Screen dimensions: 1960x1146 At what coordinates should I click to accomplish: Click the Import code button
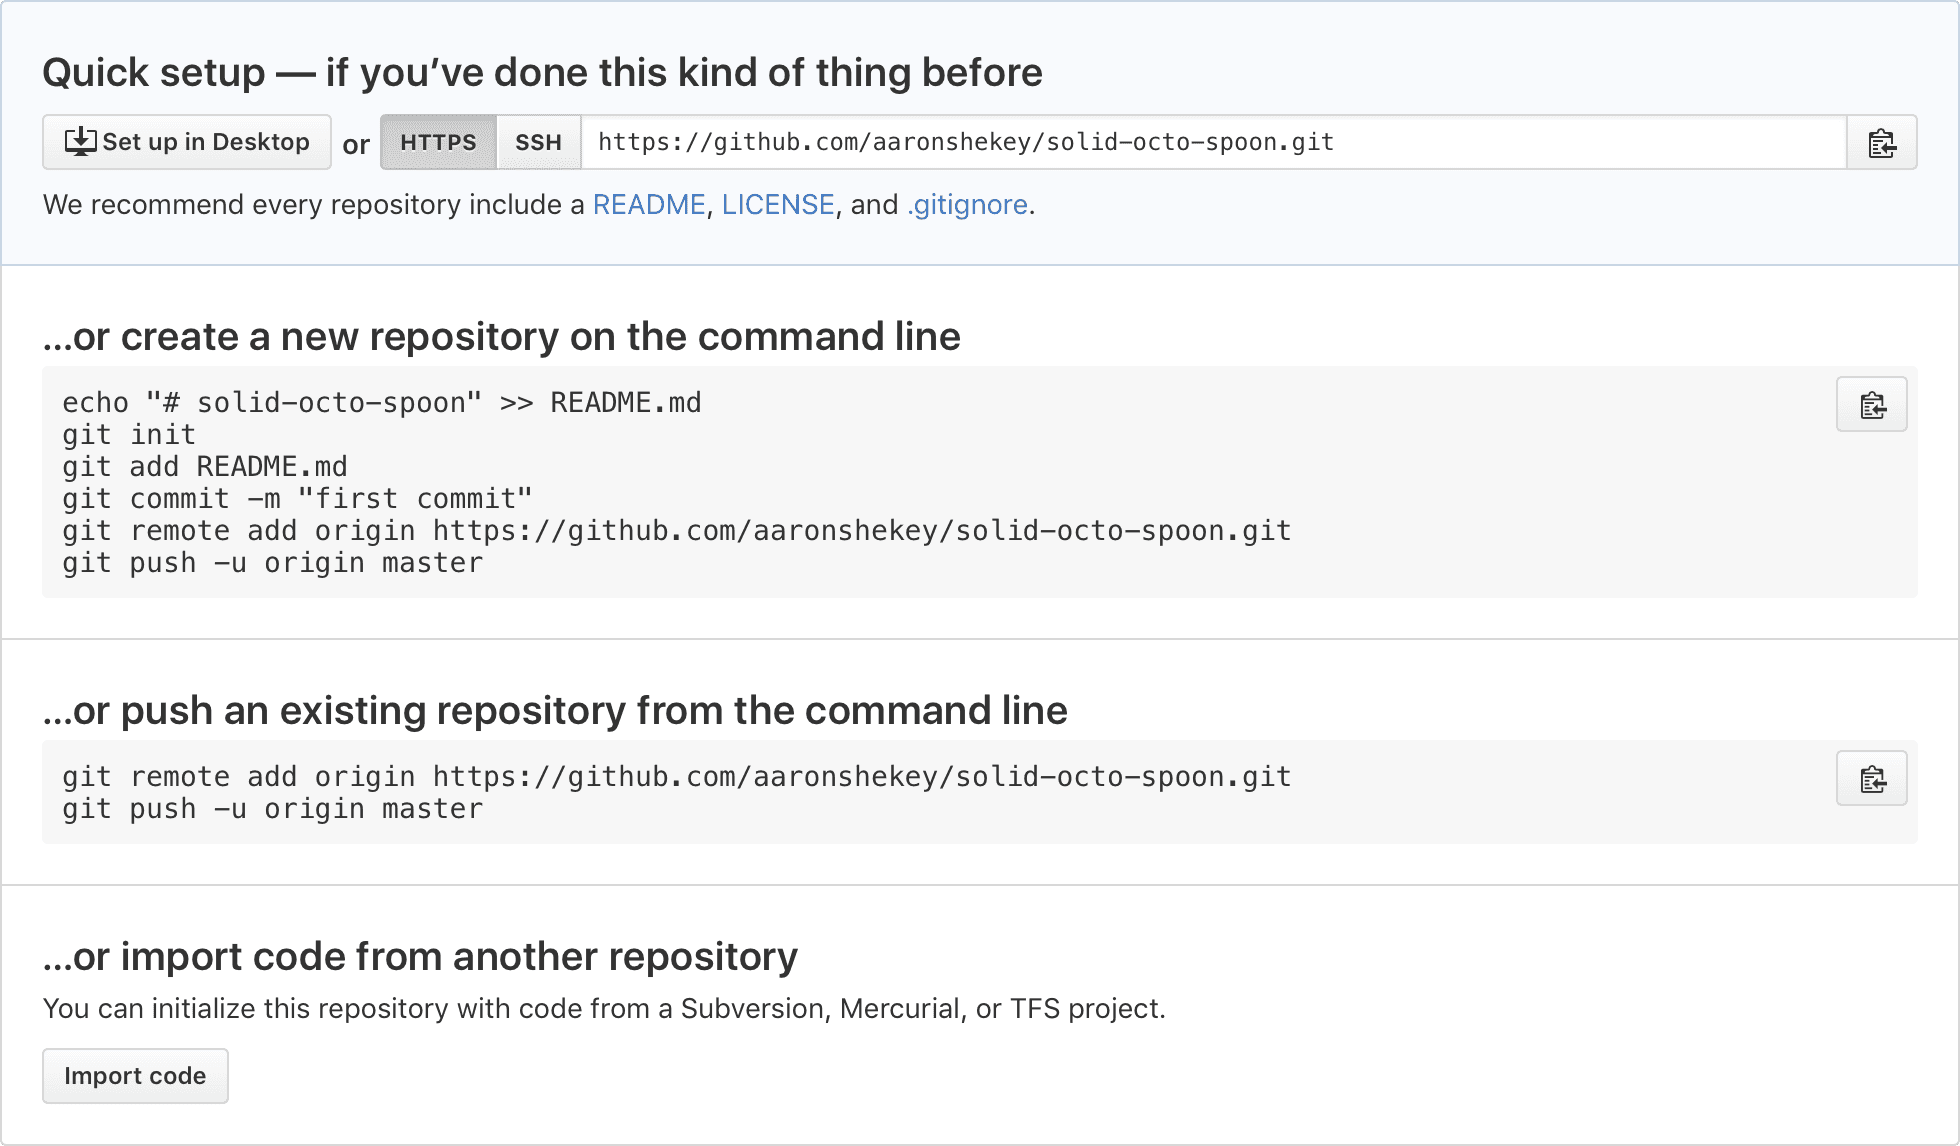(x=135, y=1075)
